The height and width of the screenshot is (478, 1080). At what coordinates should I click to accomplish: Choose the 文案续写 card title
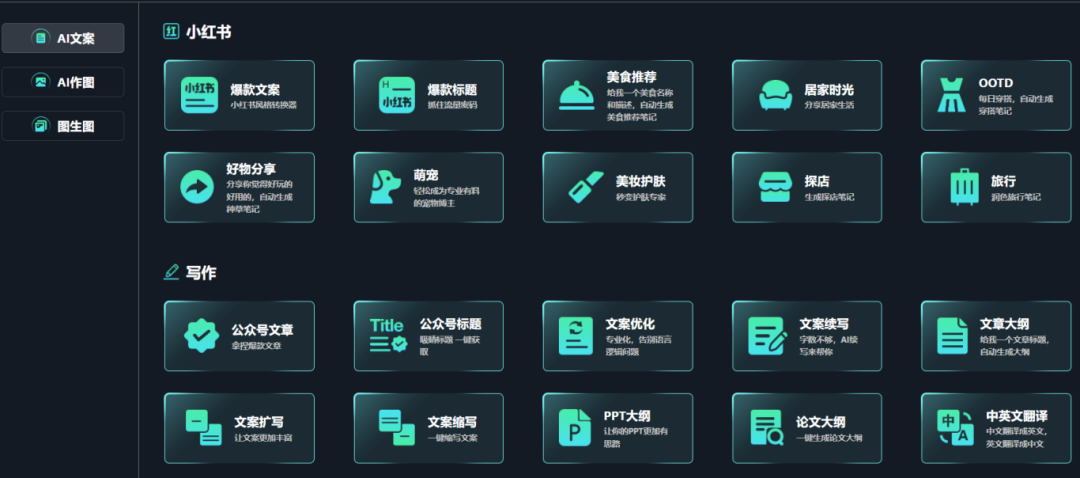pos(824,324)
